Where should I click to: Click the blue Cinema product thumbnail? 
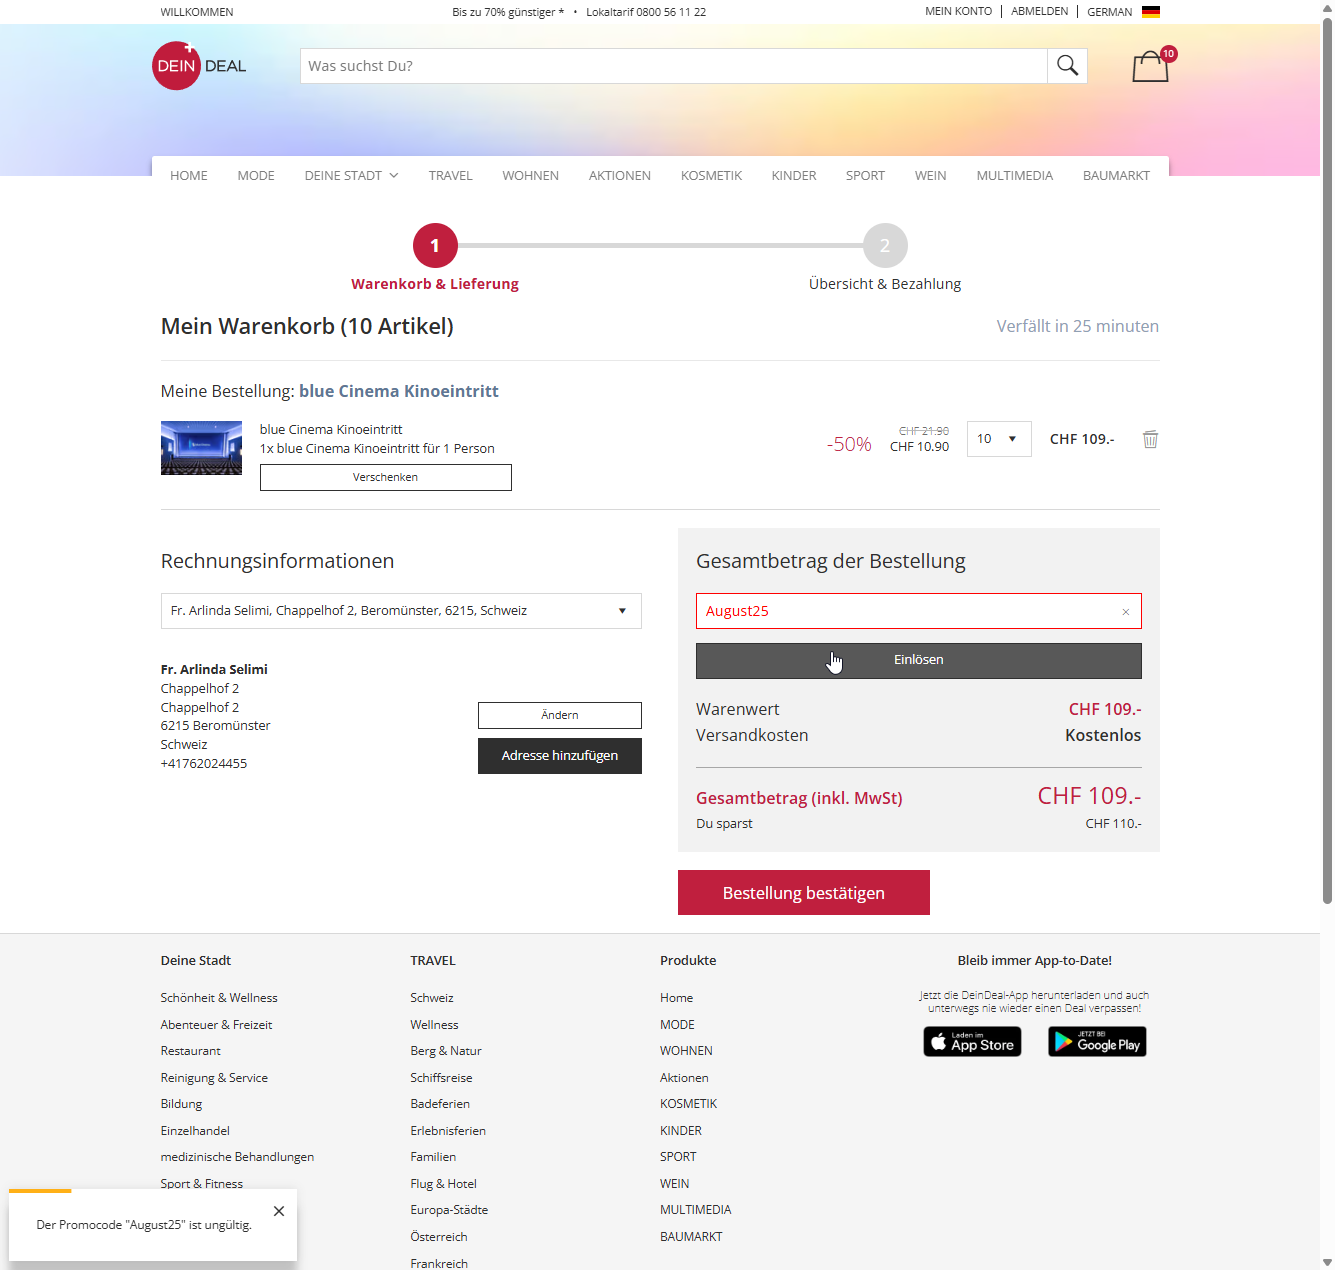coord(201,448)
